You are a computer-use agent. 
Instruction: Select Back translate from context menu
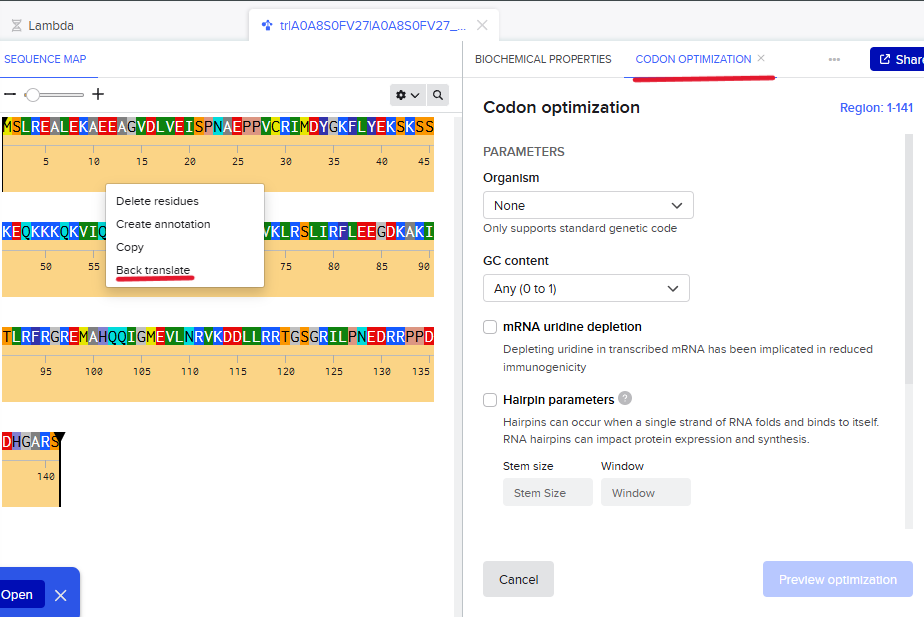coord(153,270)
